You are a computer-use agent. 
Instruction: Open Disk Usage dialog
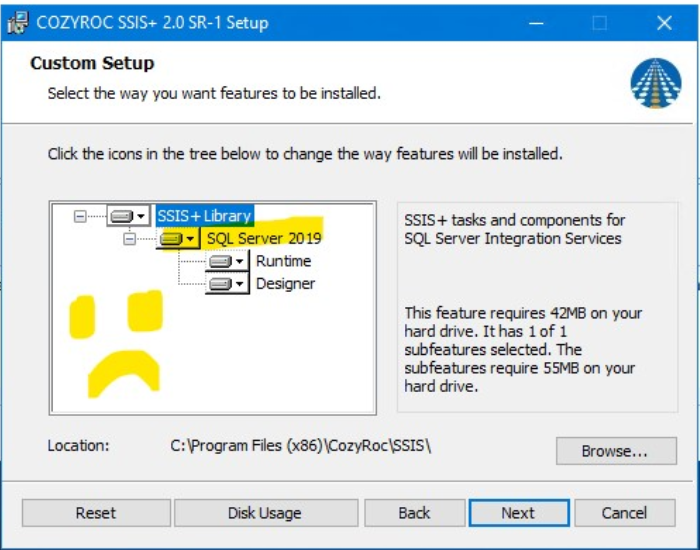coord(266,513)
